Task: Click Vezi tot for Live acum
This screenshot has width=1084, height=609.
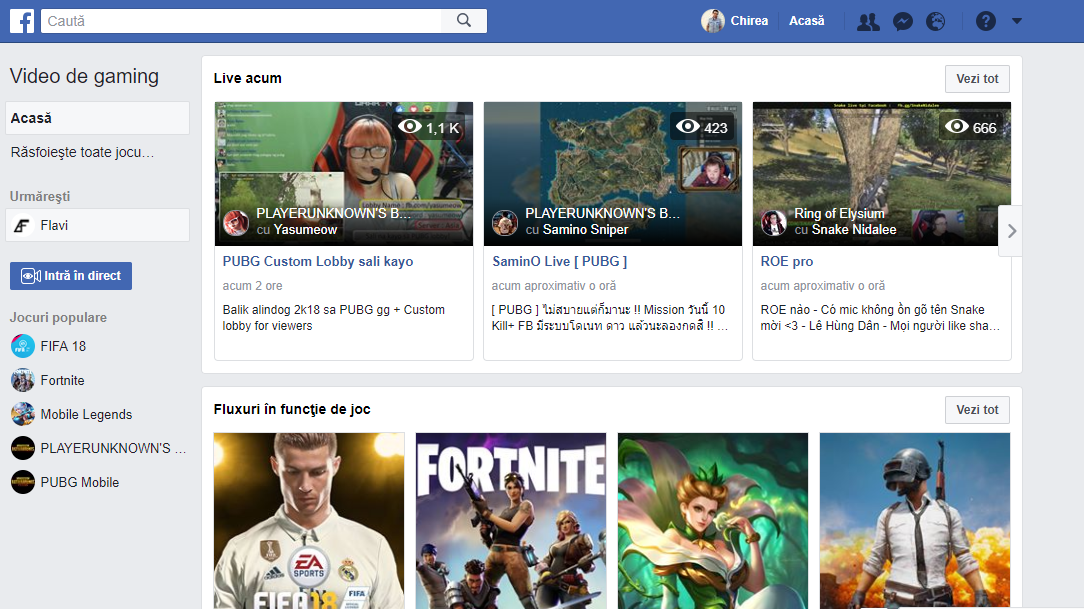Action: [x=977, y=78]
